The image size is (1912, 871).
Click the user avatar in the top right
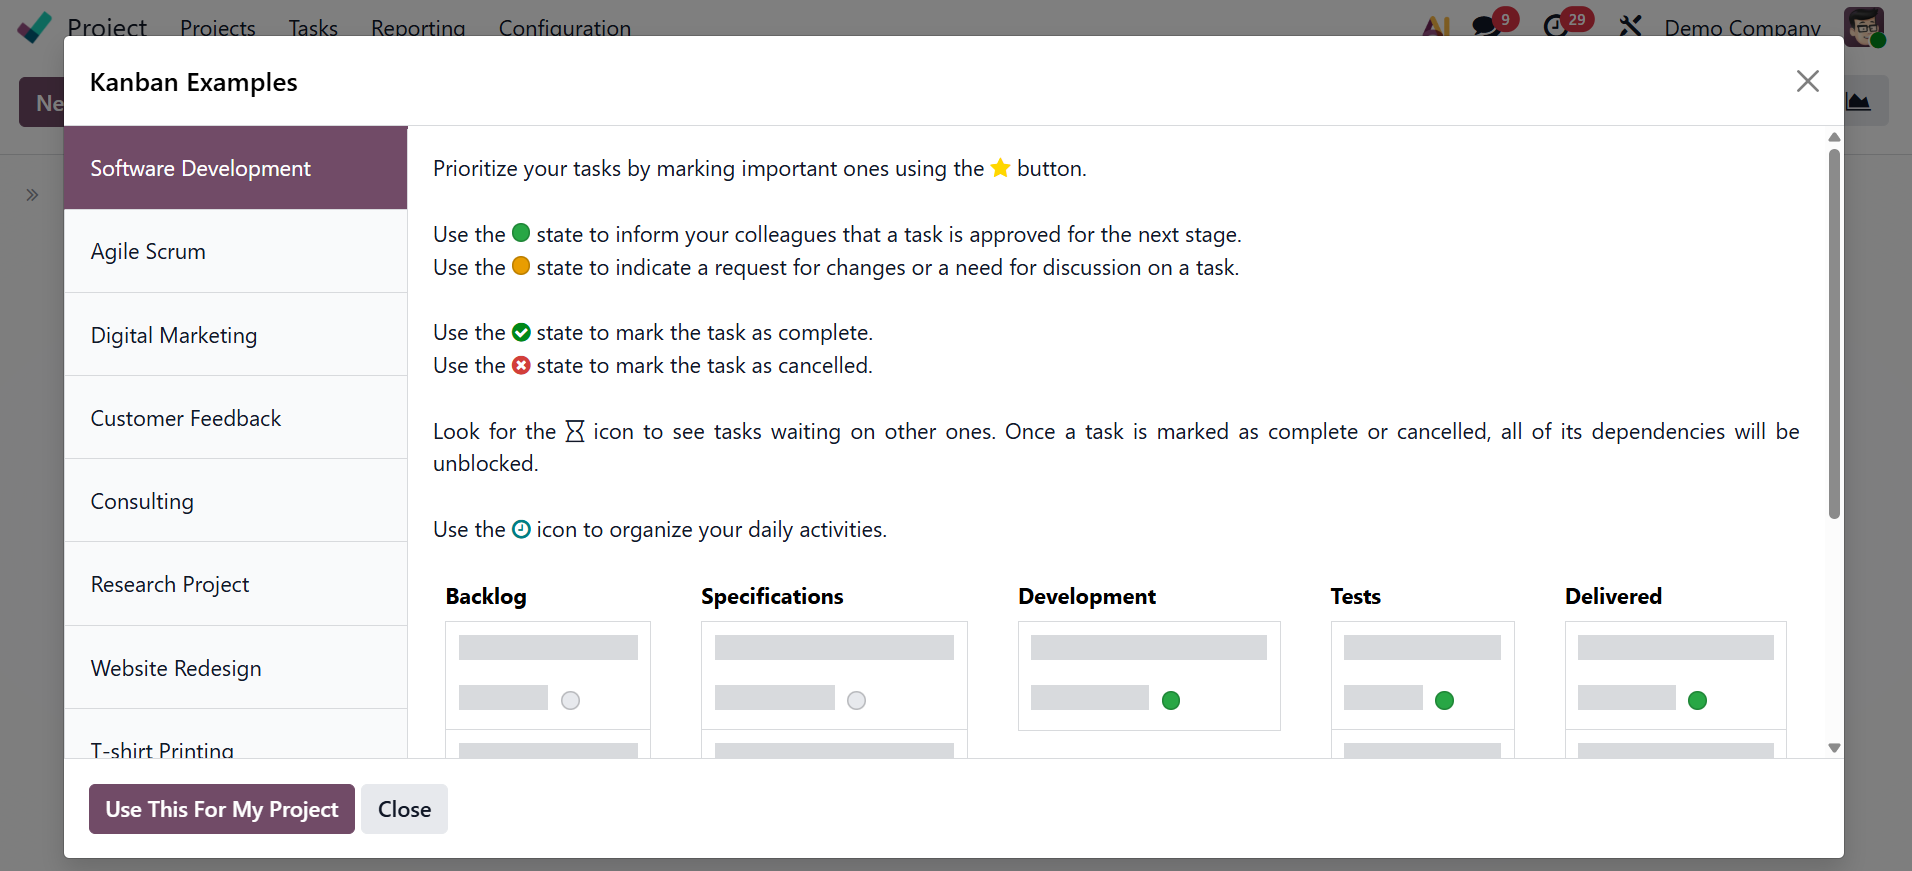click(x=1864, y=27)
